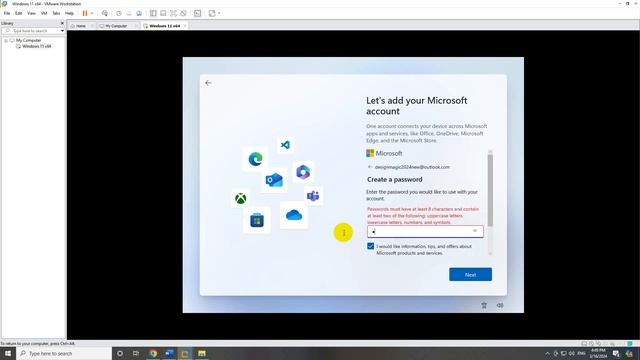Open the File Explorer taskbar icon
Screen dimensions: 640x360
click(202, 353)
